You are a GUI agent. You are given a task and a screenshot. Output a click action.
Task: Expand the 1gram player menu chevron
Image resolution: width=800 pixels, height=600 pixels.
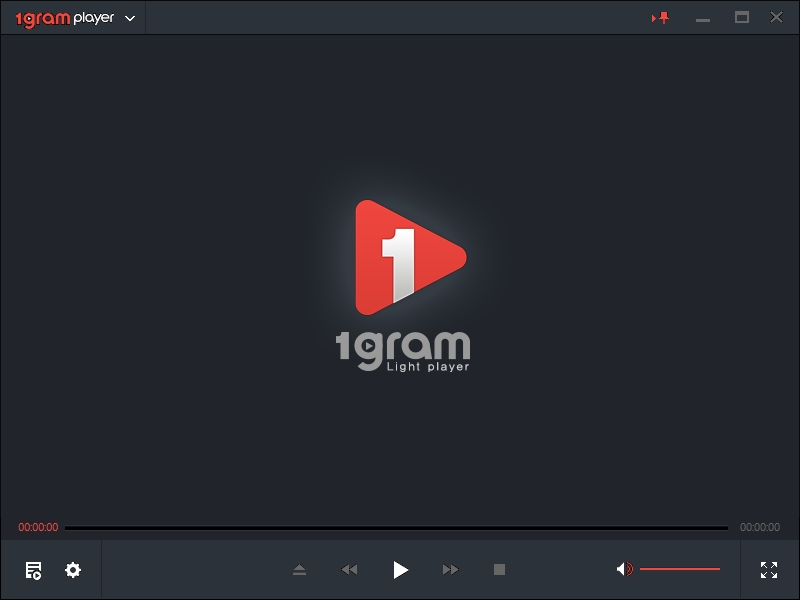click(x=130, y=18)
